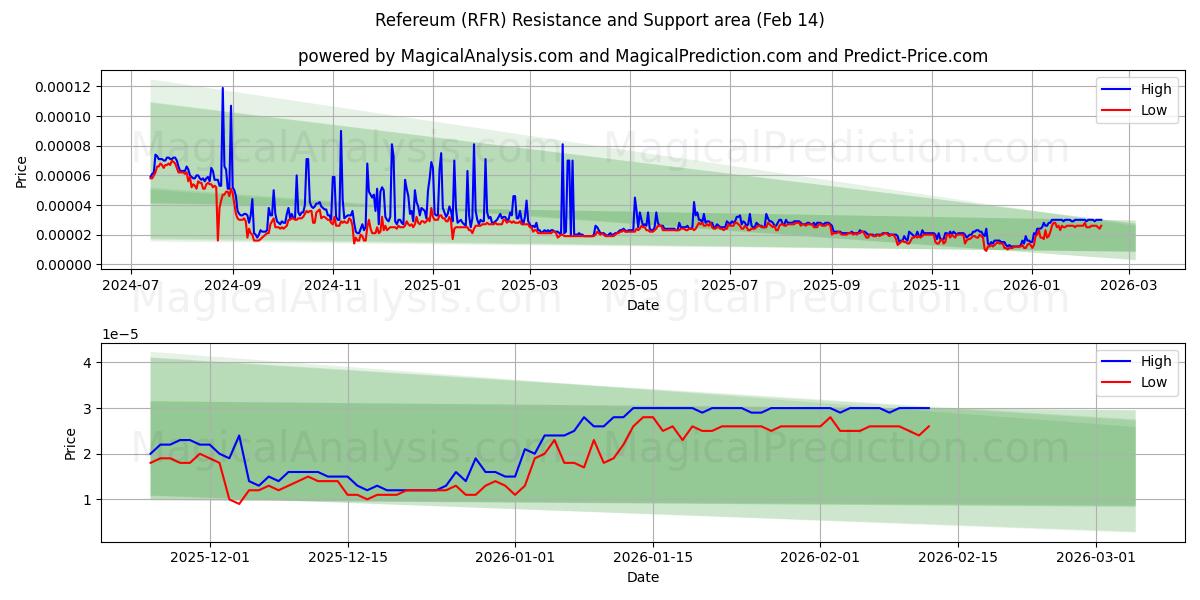
Task: Click the 2025-01 x-axis tick label
Action: 433,285
